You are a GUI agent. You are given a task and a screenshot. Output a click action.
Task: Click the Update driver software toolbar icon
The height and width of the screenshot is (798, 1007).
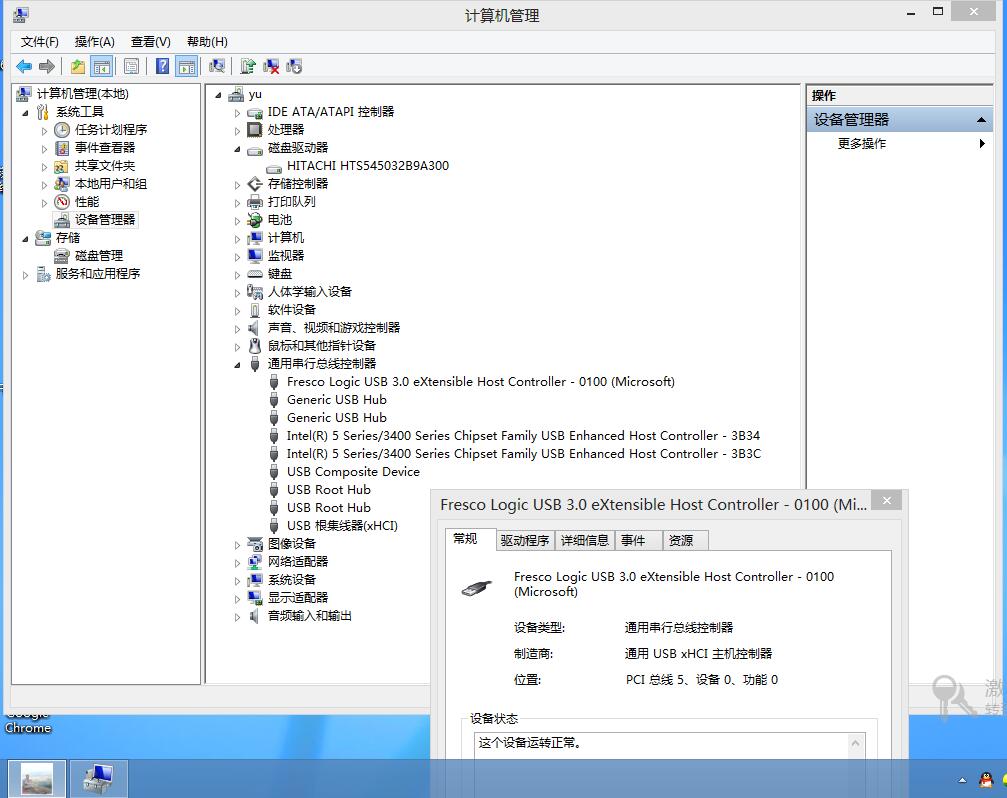coord(247,66)
